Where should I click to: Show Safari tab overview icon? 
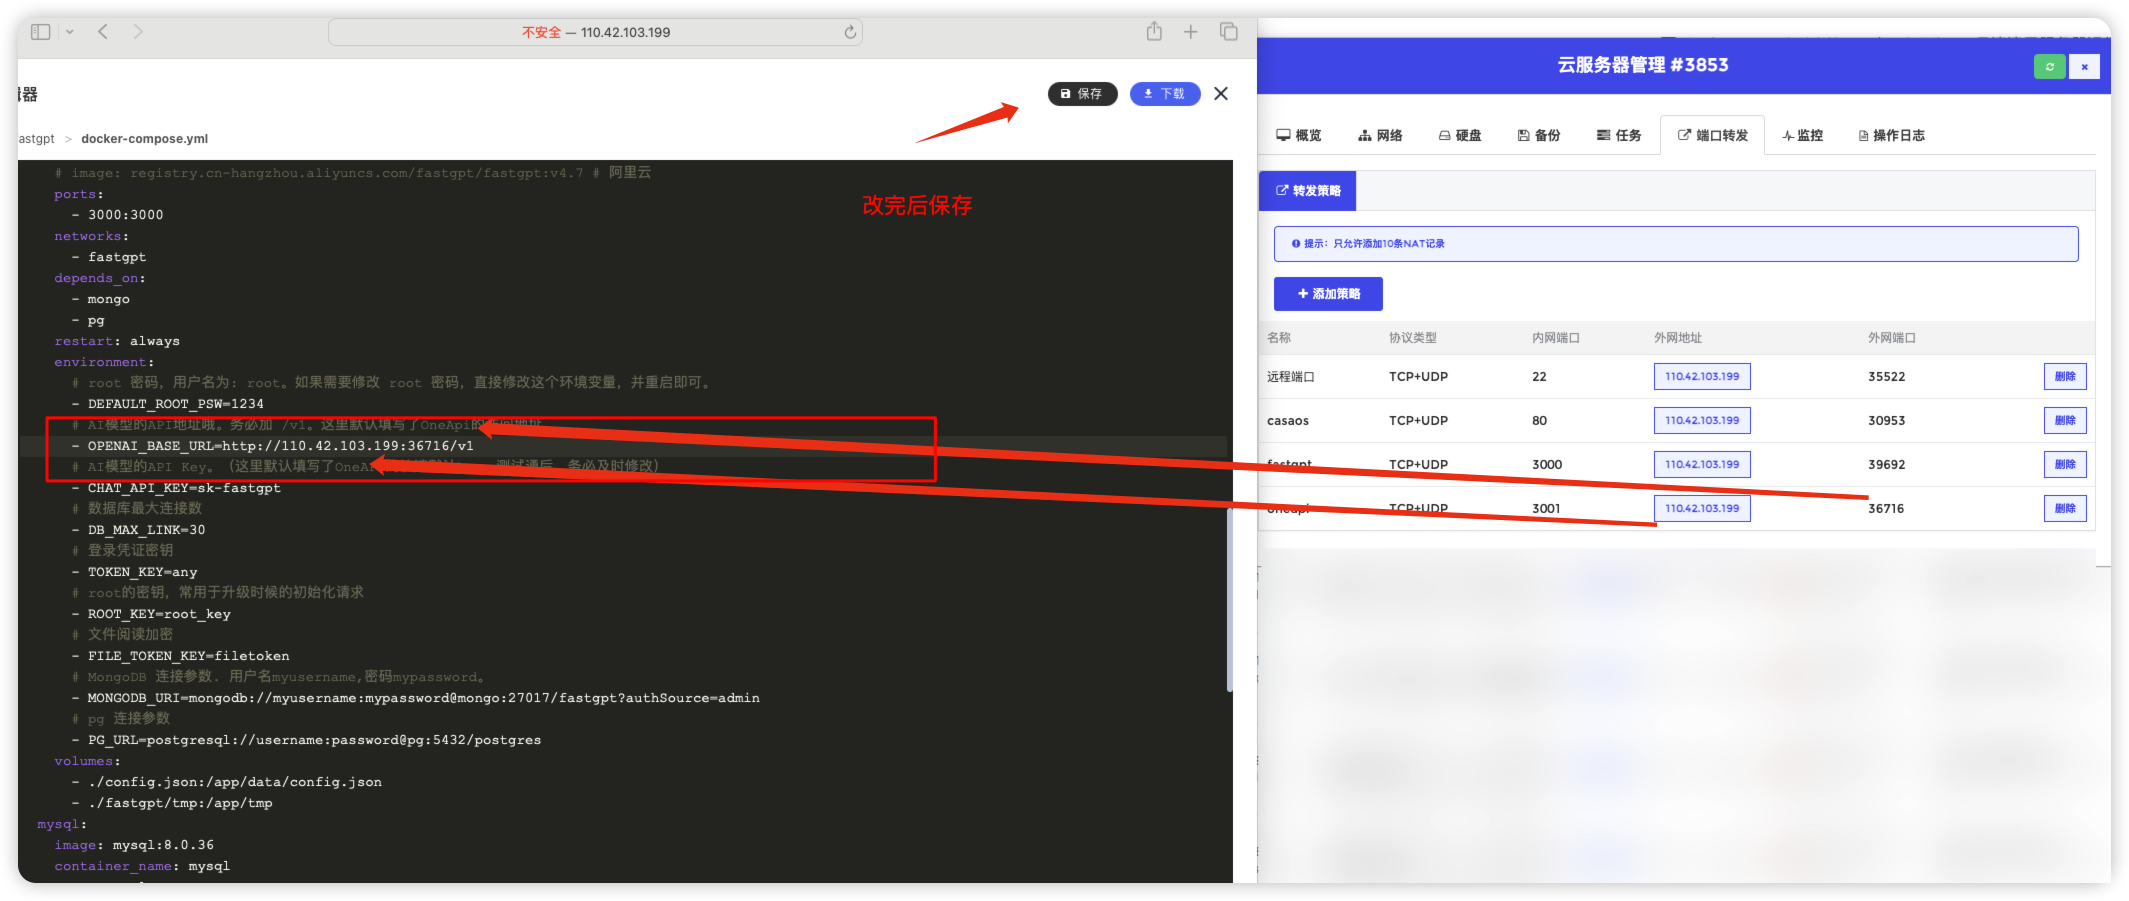pyautogui.click(x=1229, y=32)
